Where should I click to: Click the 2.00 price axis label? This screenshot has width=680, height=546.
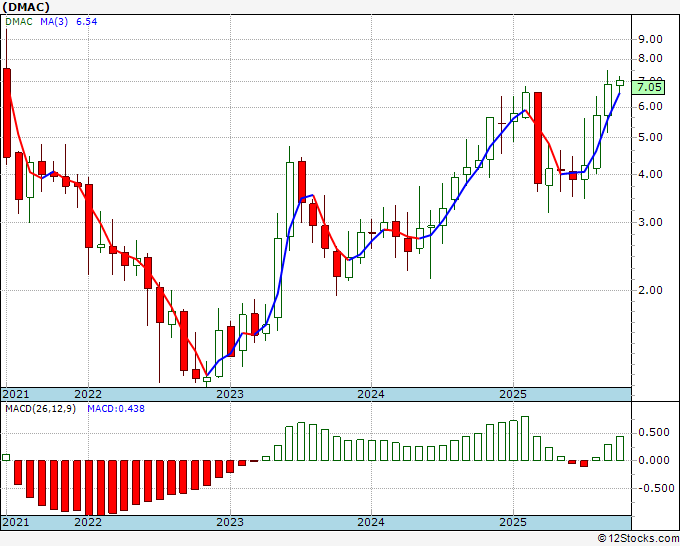(651, 290)
